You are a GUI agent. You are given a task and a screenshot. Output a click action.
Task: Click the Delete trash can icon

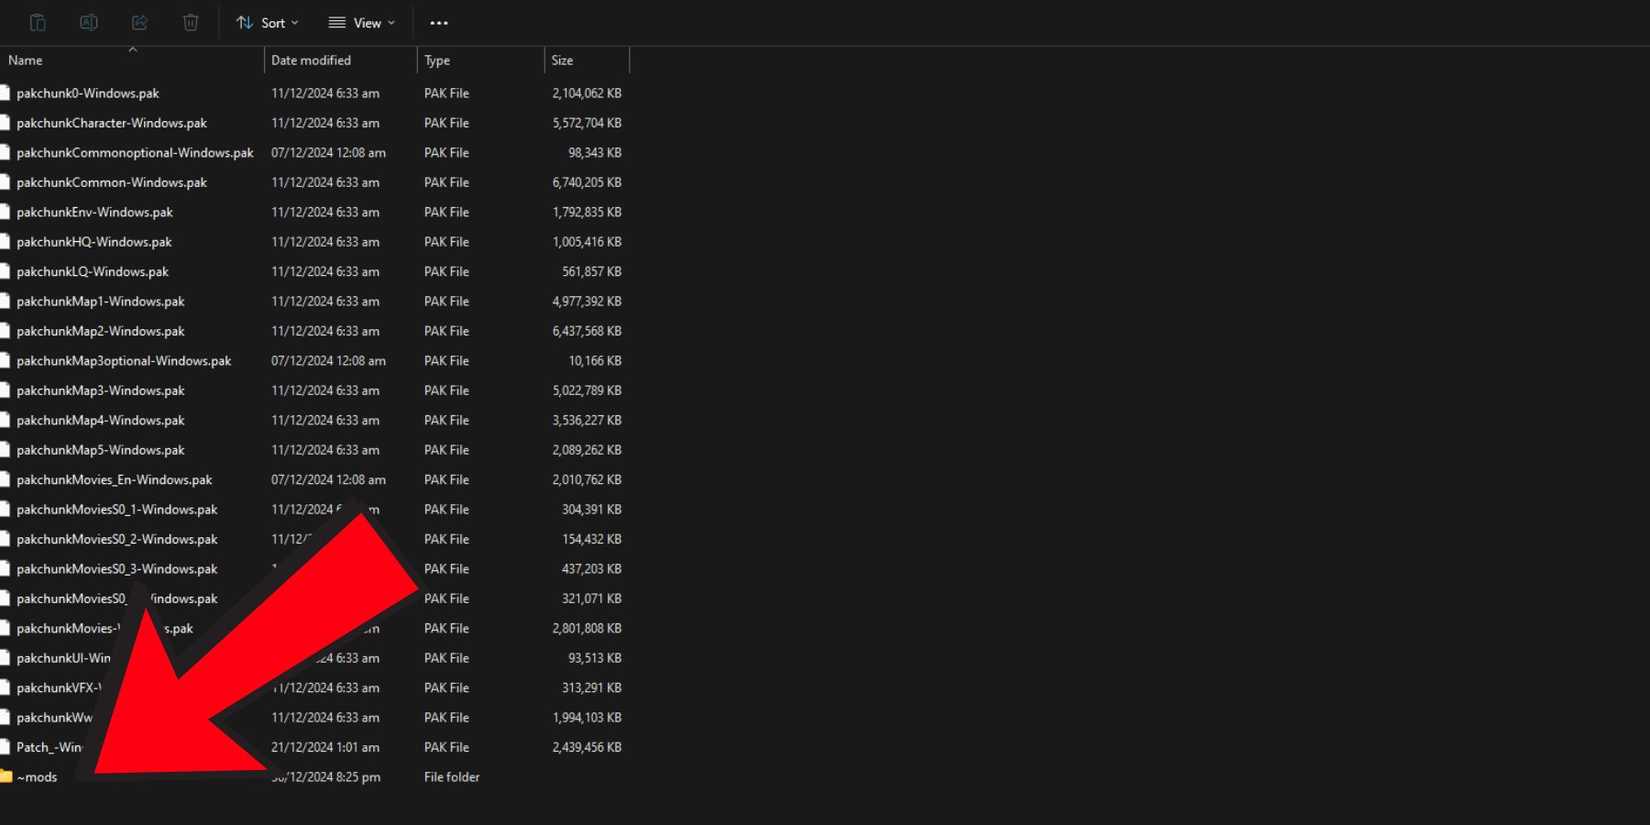pyautogui.click(x=190, y=22)
